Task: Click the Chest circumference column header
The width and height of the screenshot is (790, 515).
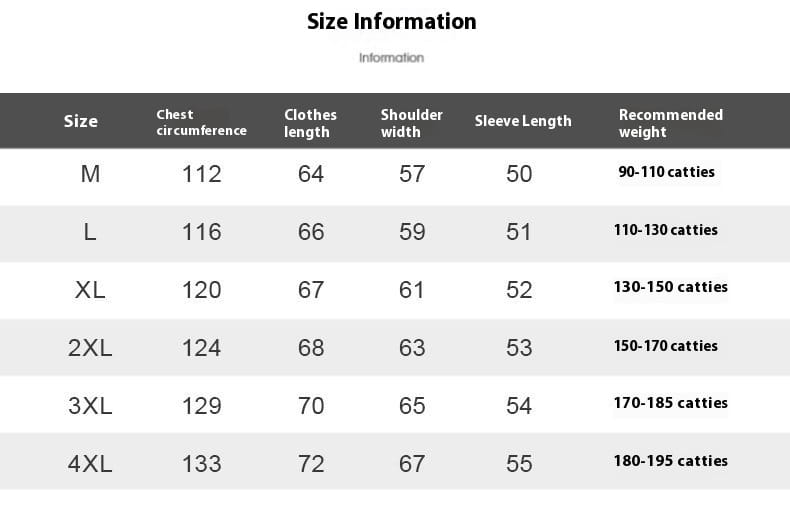Action: coord(202,122)
